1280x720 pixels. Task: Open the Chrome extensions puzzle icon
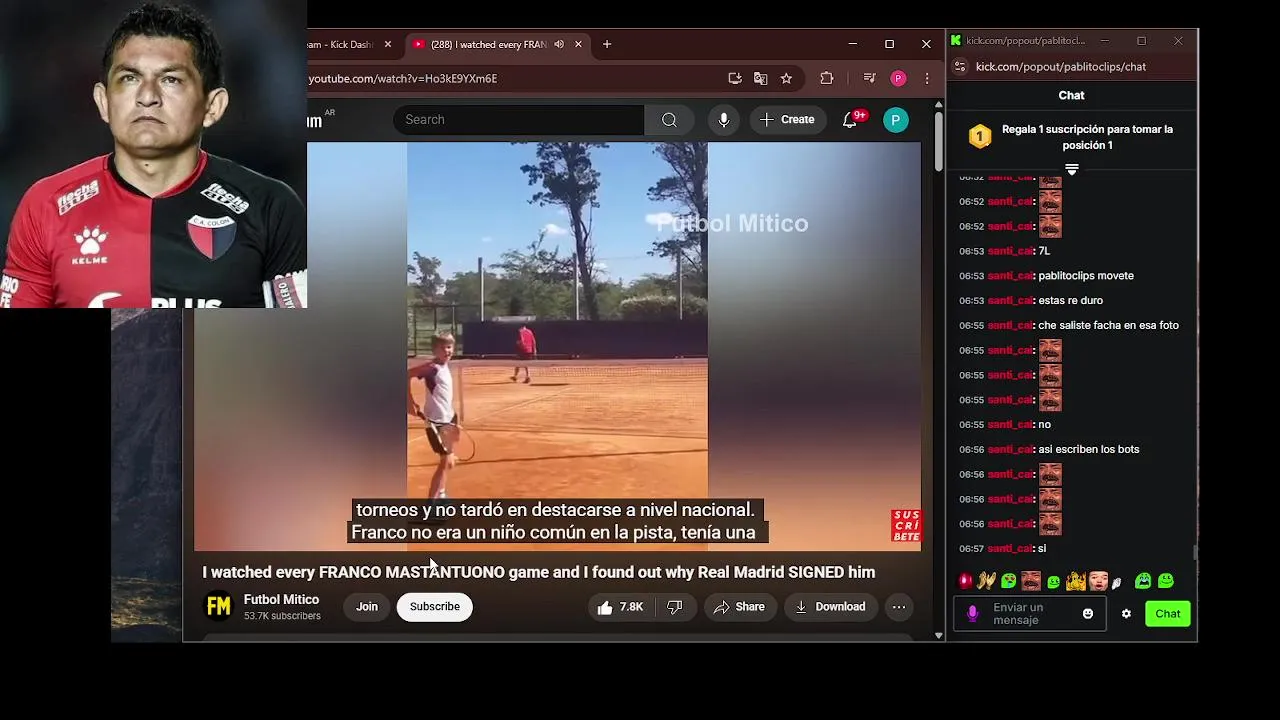[x=826, y=78]
